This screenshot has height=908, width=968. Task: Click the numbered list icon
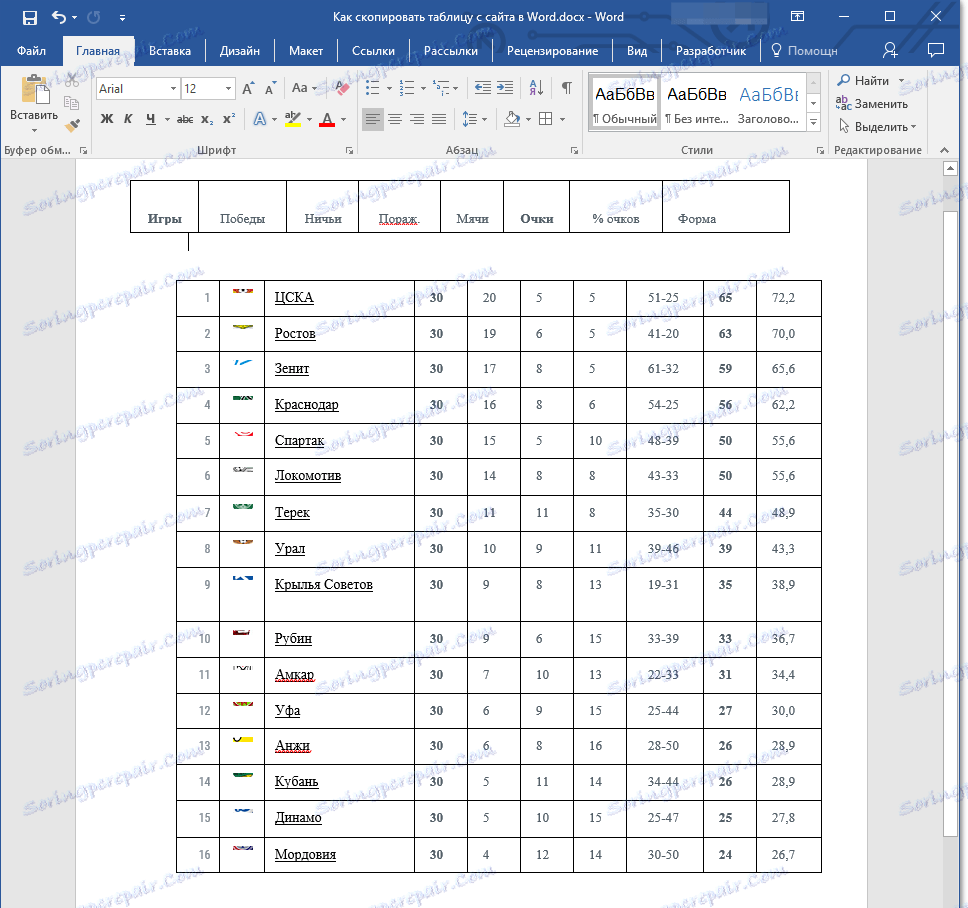[407, 88]
